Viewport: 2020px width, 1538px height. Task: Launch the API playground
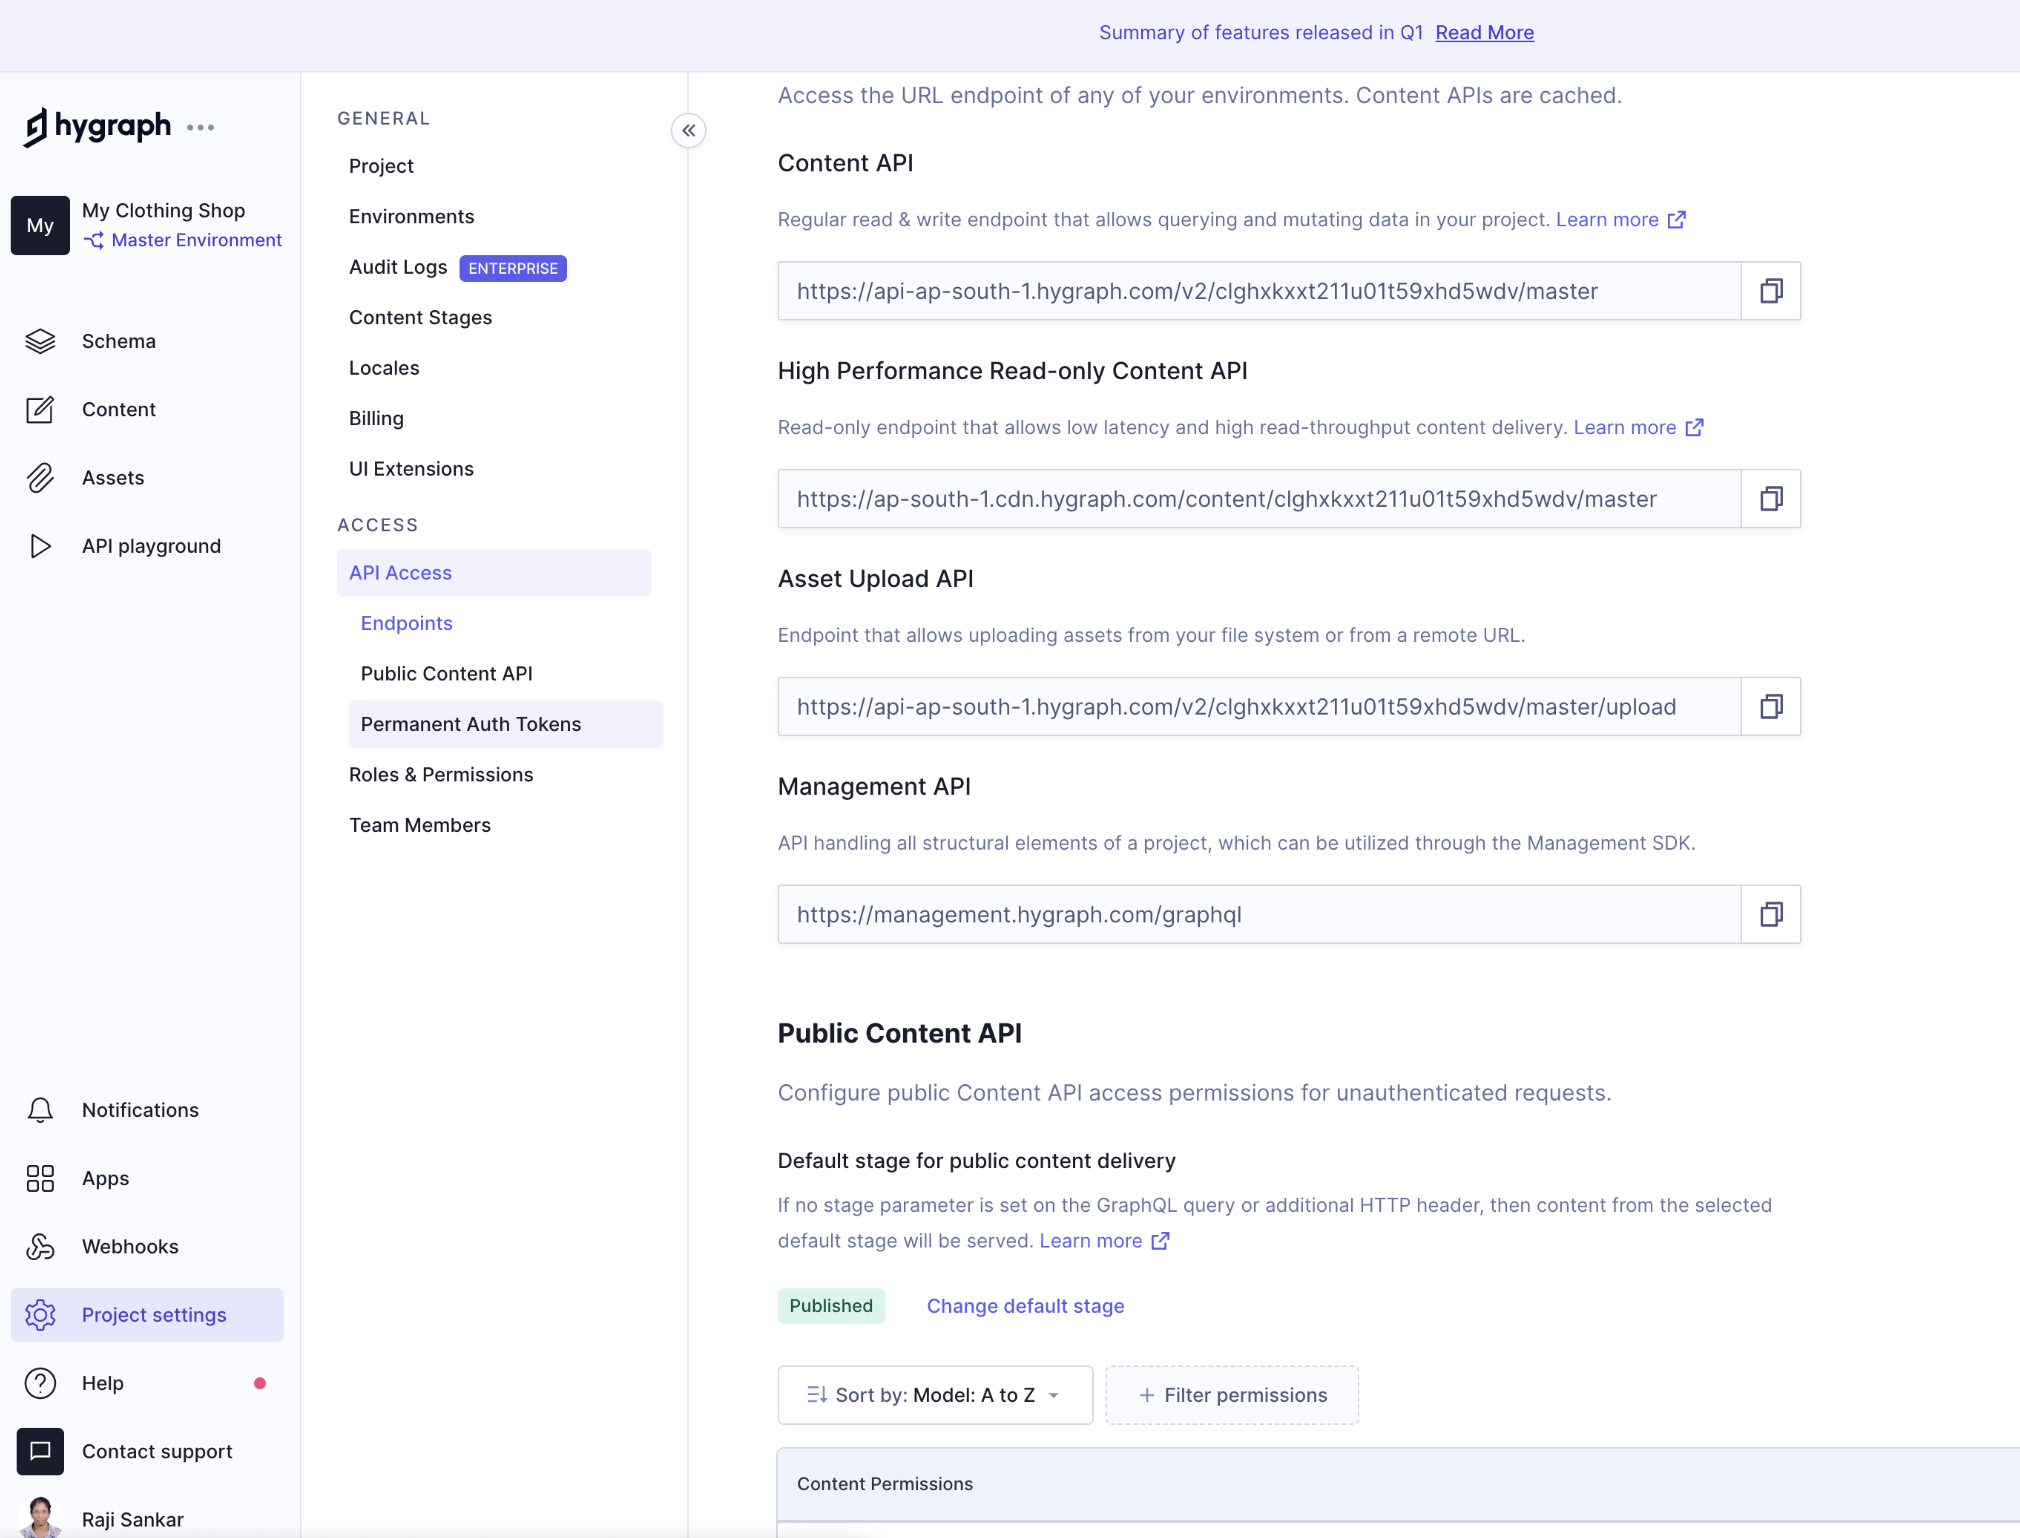click(x=40, y=545)
